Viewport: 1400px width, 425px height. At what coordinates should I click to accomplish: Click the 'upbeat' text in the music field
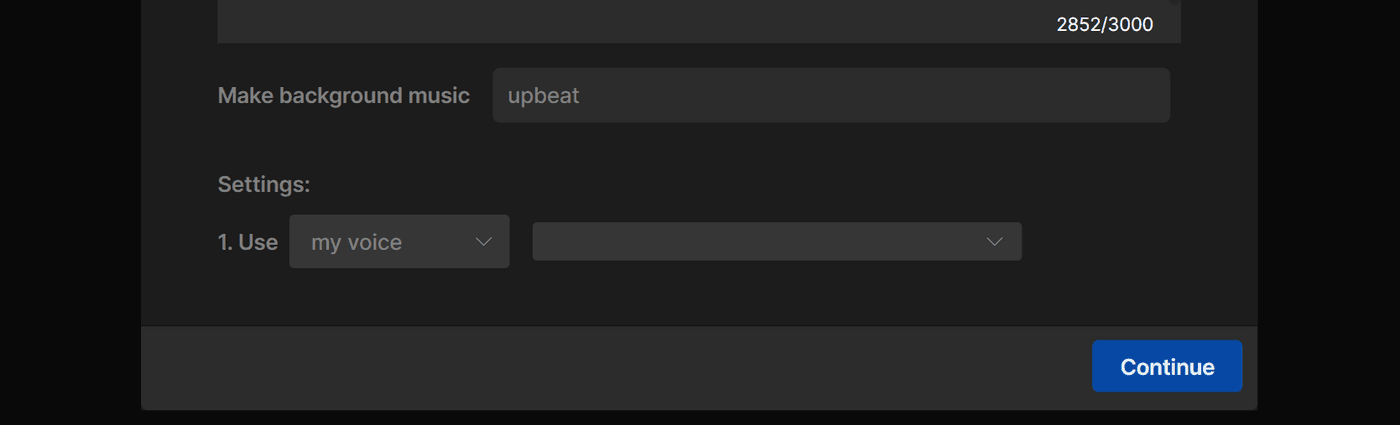point(543,96)
